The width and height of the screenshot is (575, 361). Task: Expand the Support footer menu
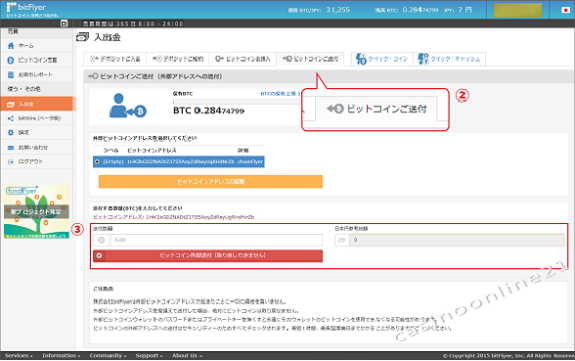[149, 355]
